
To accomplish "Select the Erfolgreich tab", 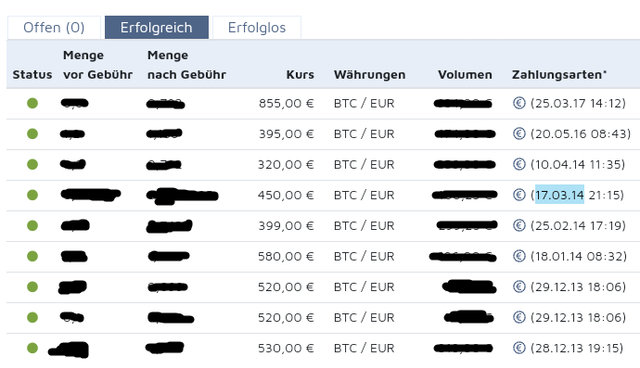I will click(157, 28).
